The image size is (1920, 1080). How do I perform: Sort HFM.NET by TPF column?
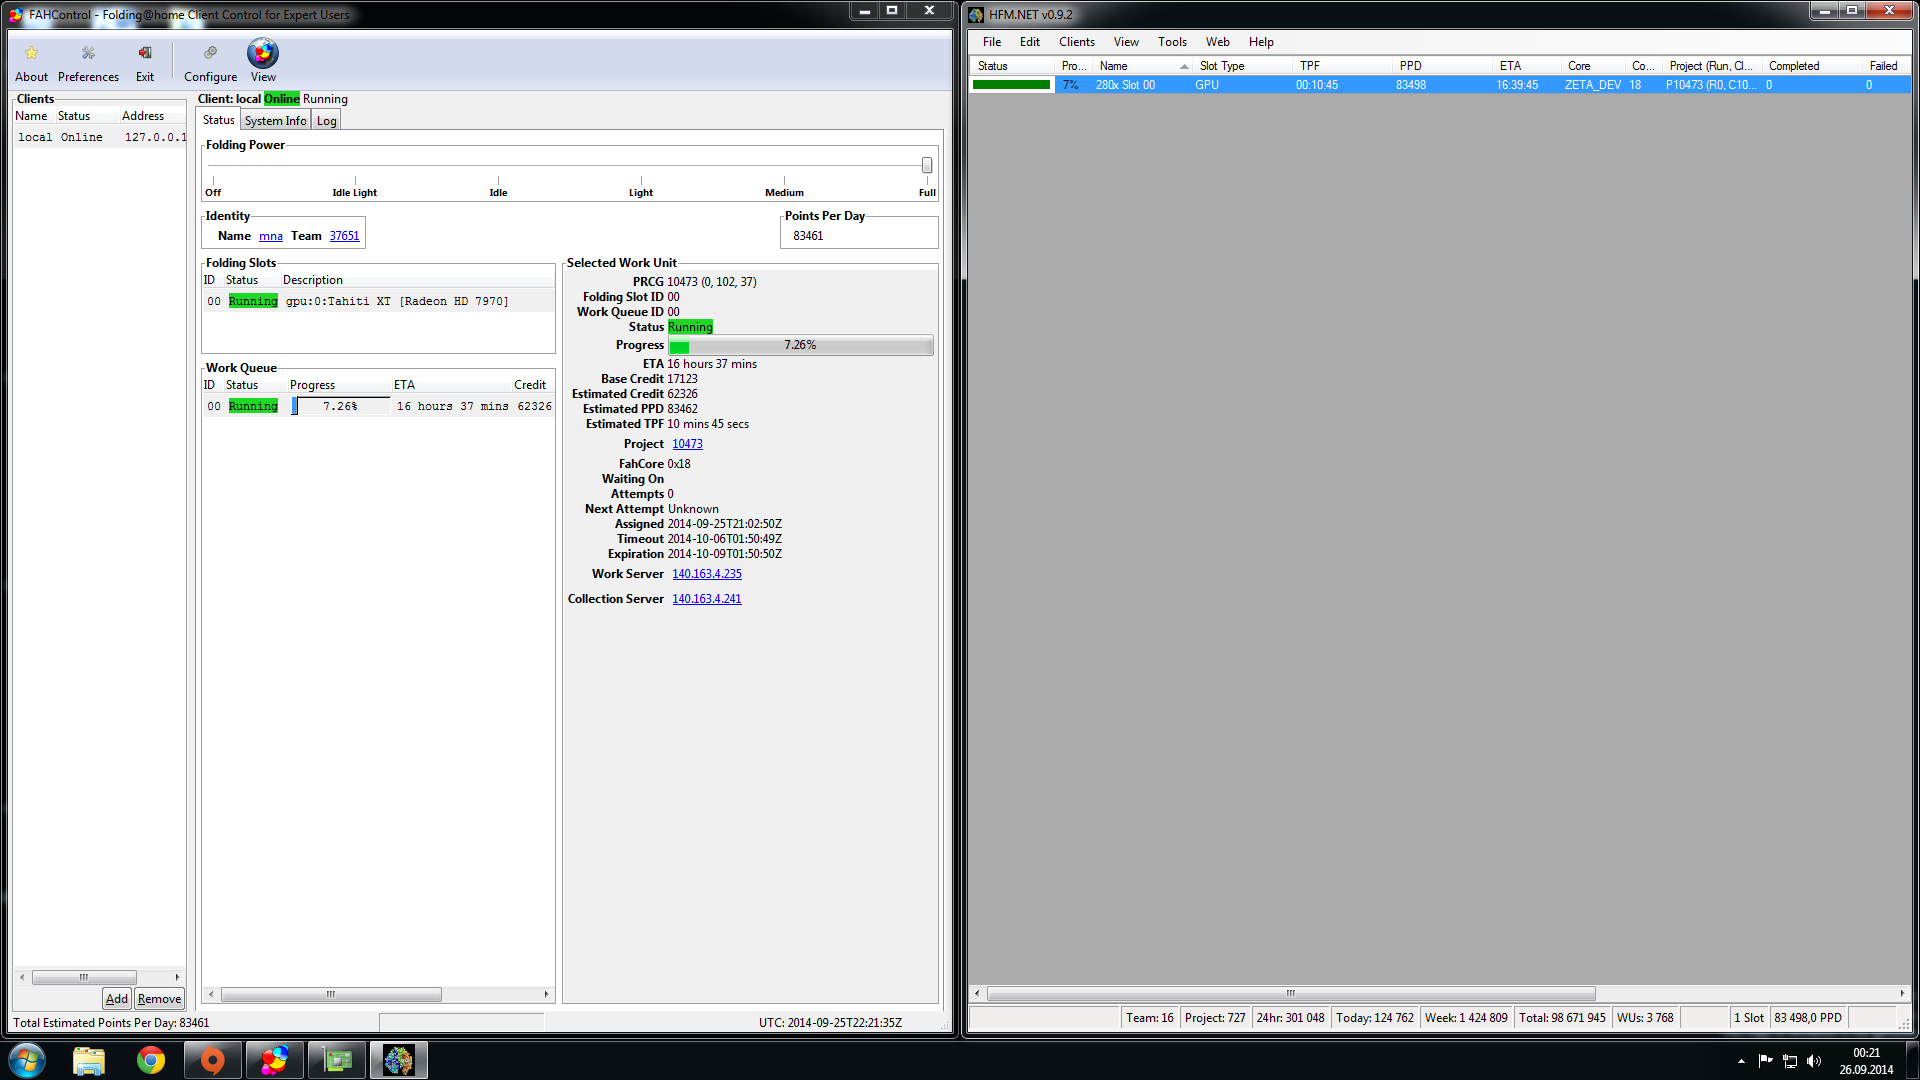click(x=1342, y=66)
